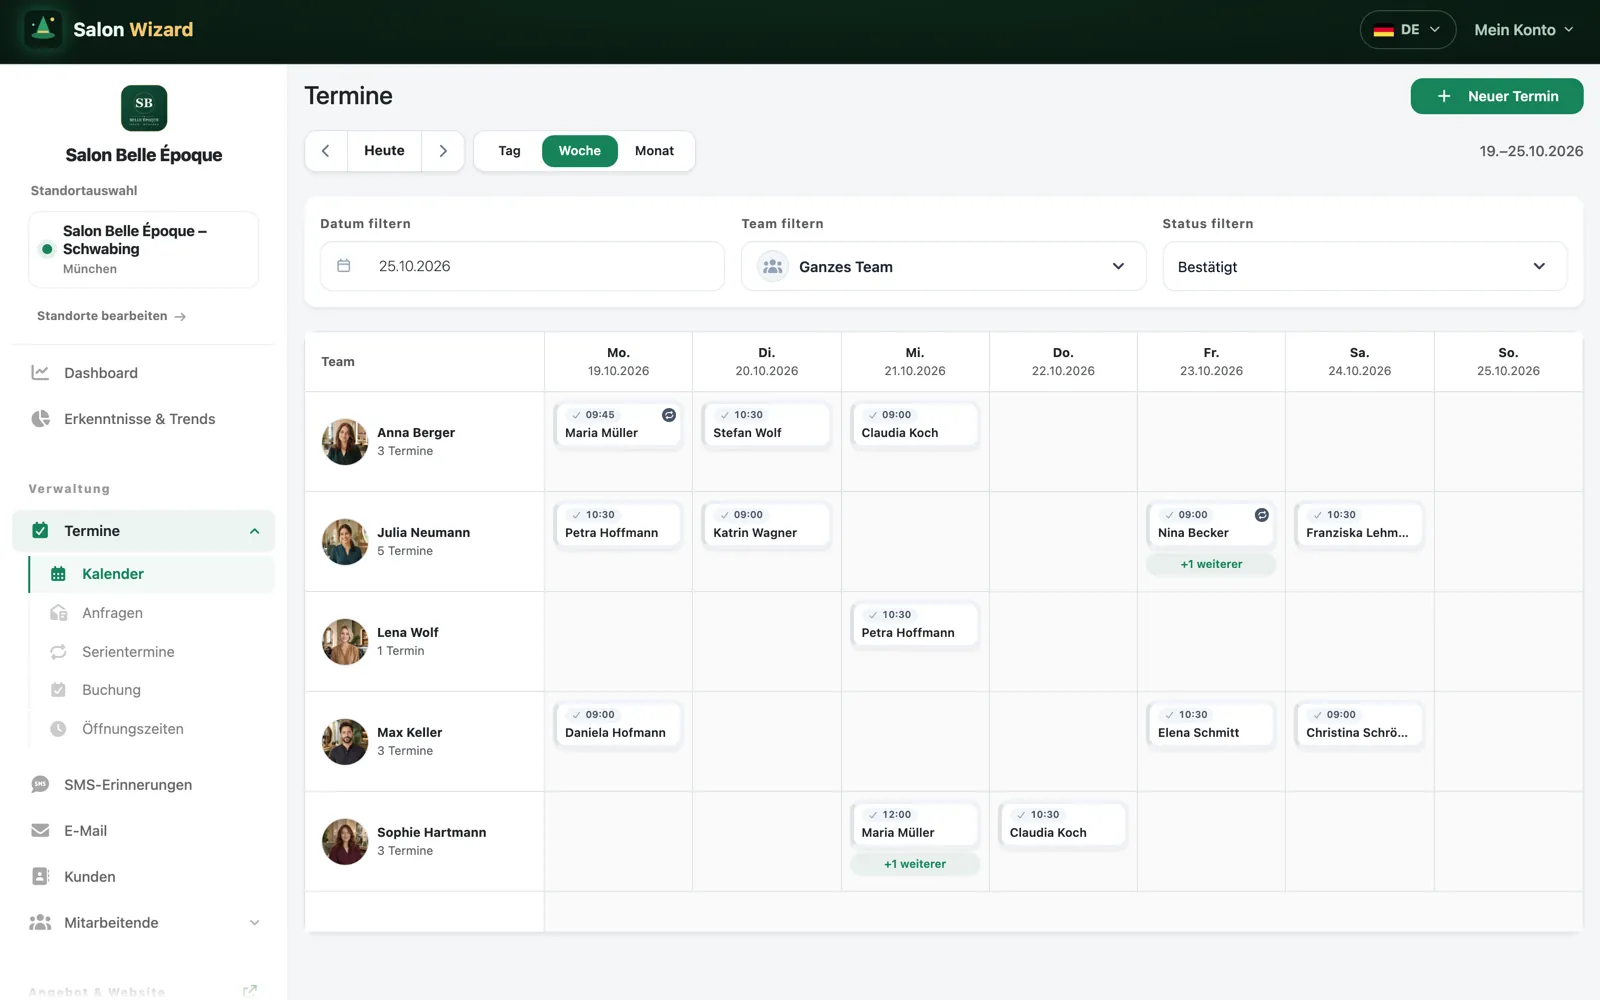Viewport: 1600px width, 1000px height.
Task: Click the date filter field 25.10.2026
Action: coord(522,266)
